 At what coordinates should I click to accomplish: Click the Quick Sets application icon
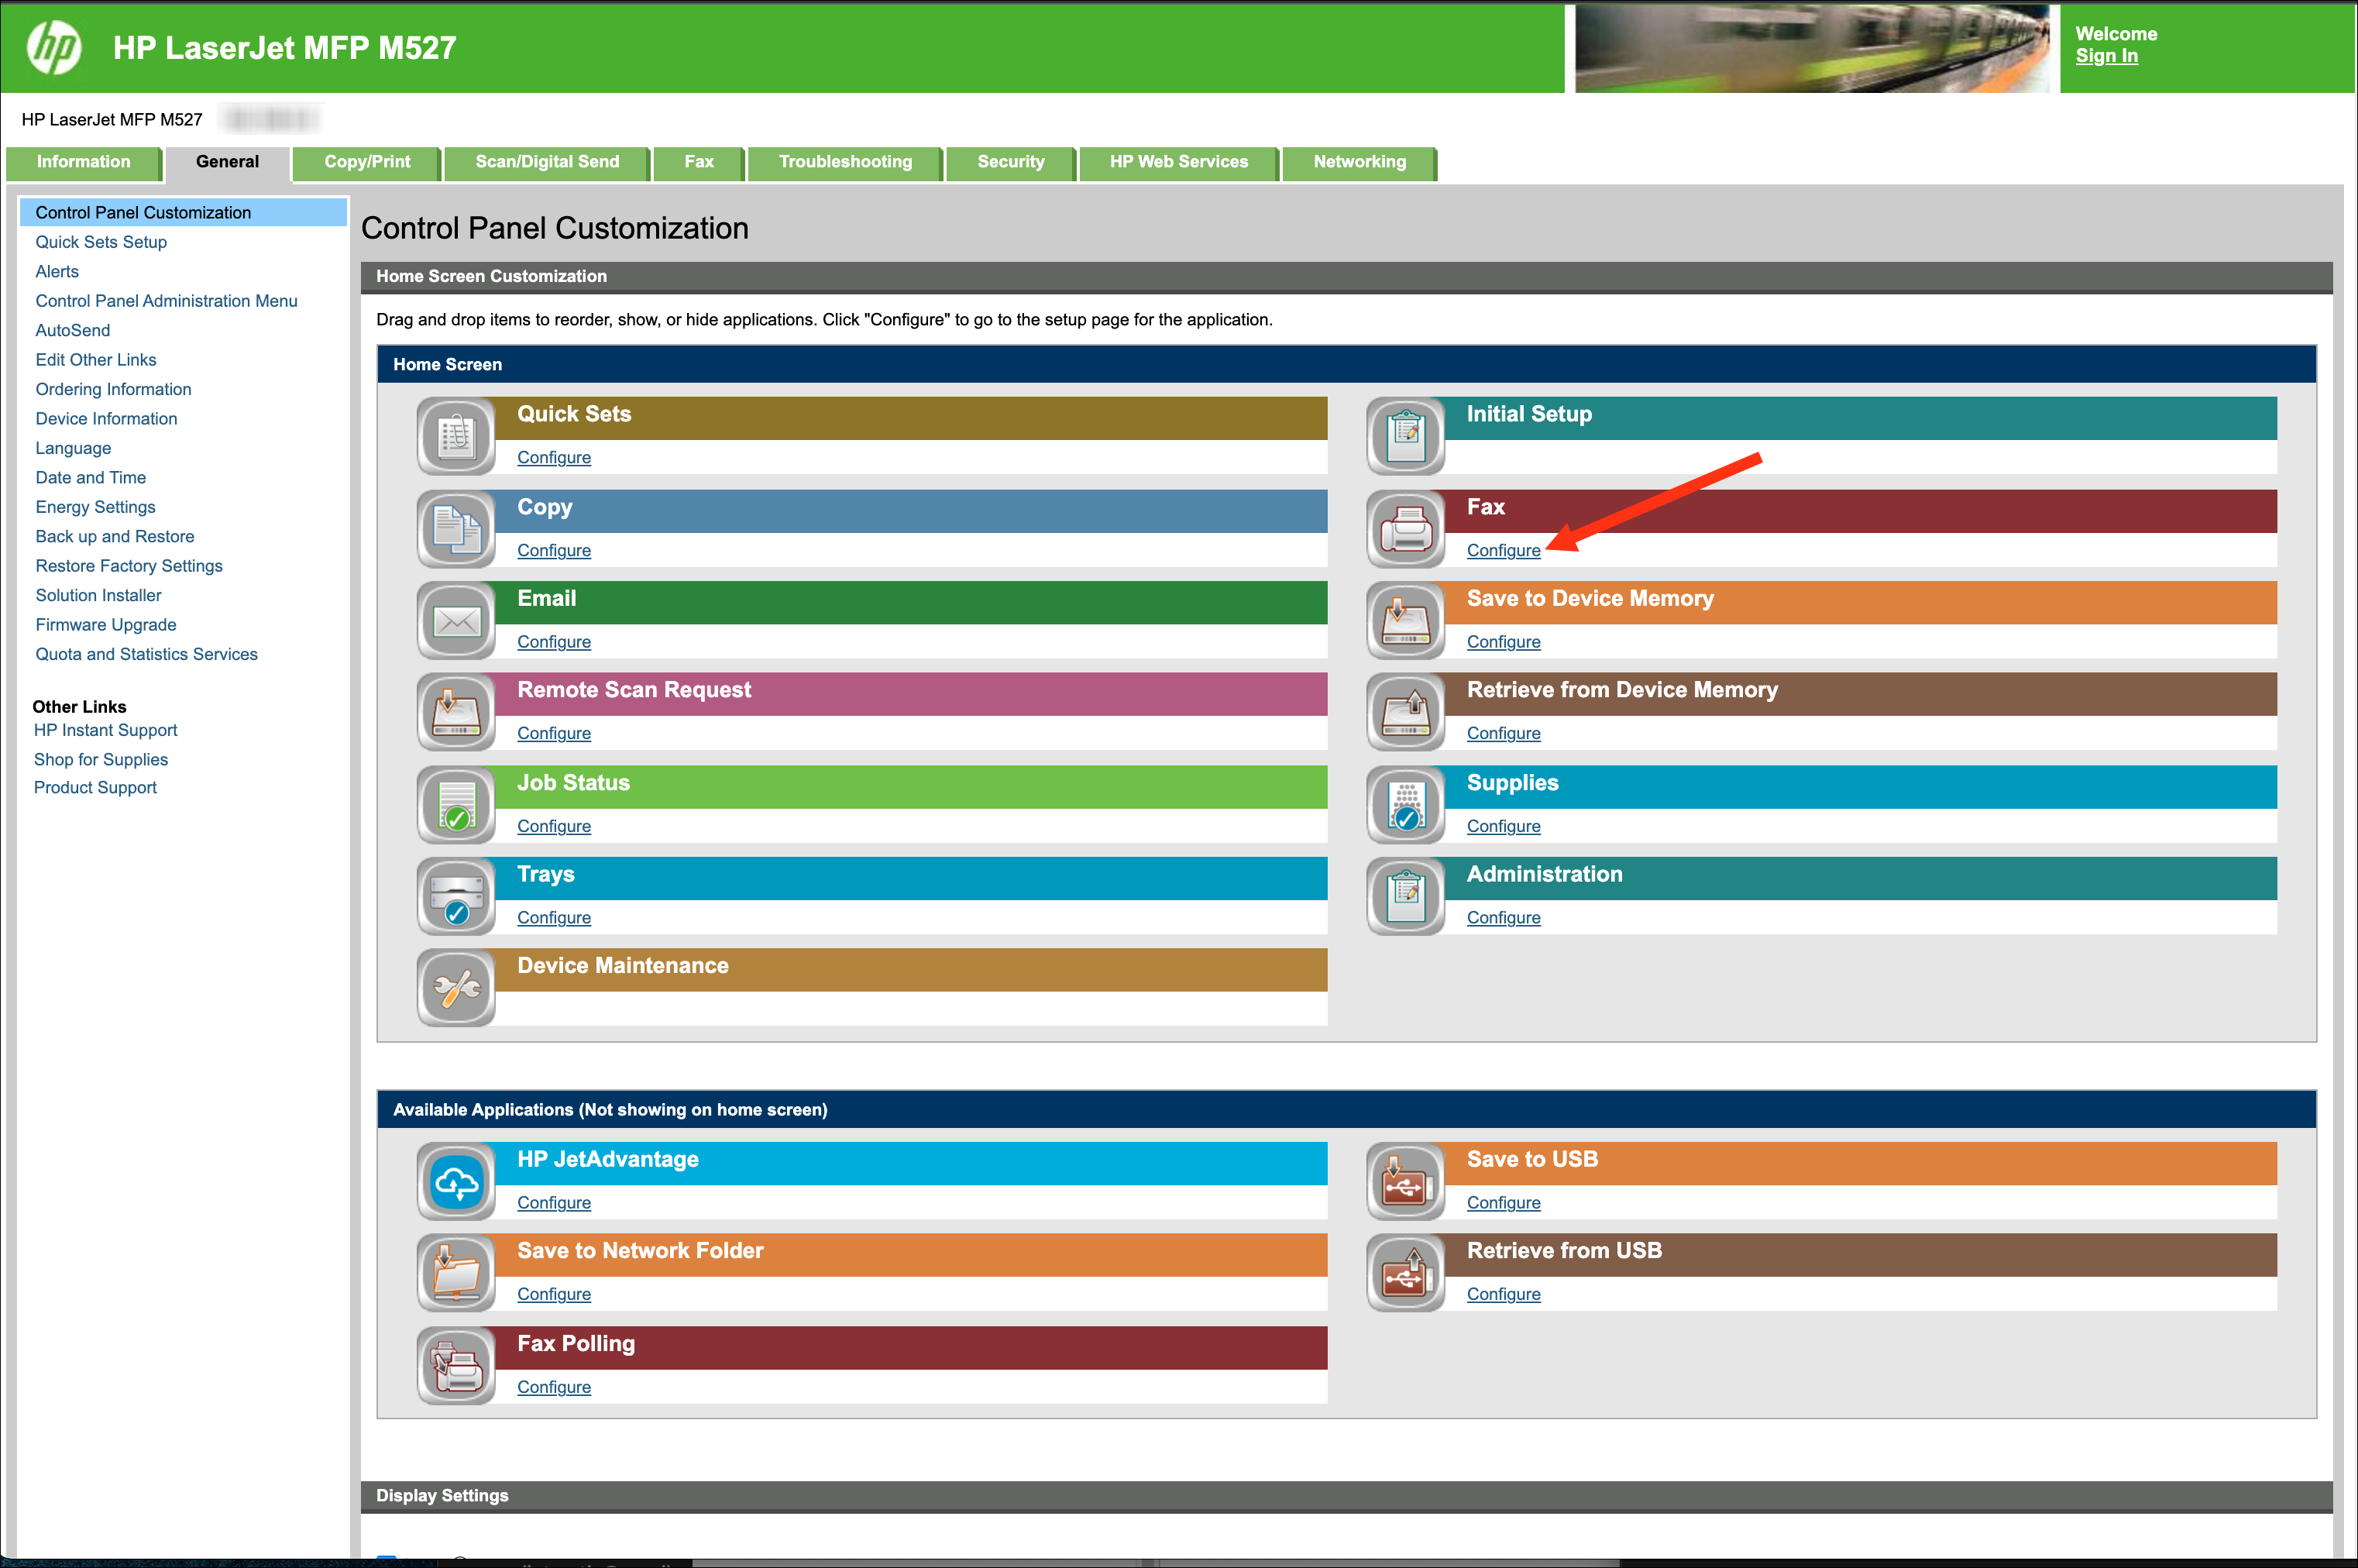pos(456,436)
